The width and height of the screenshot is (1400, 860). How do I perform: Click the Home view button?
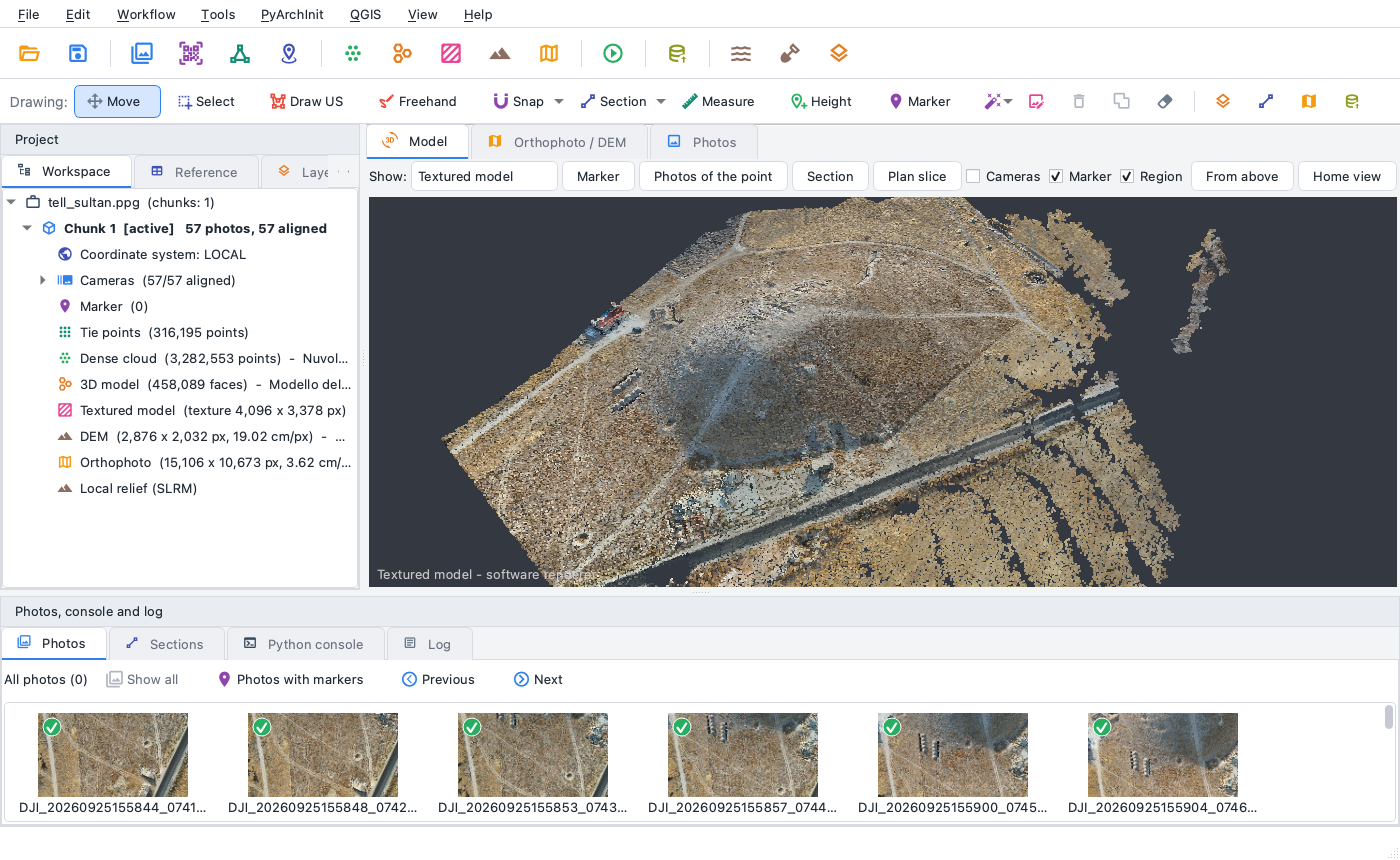tap(1347, 176)
